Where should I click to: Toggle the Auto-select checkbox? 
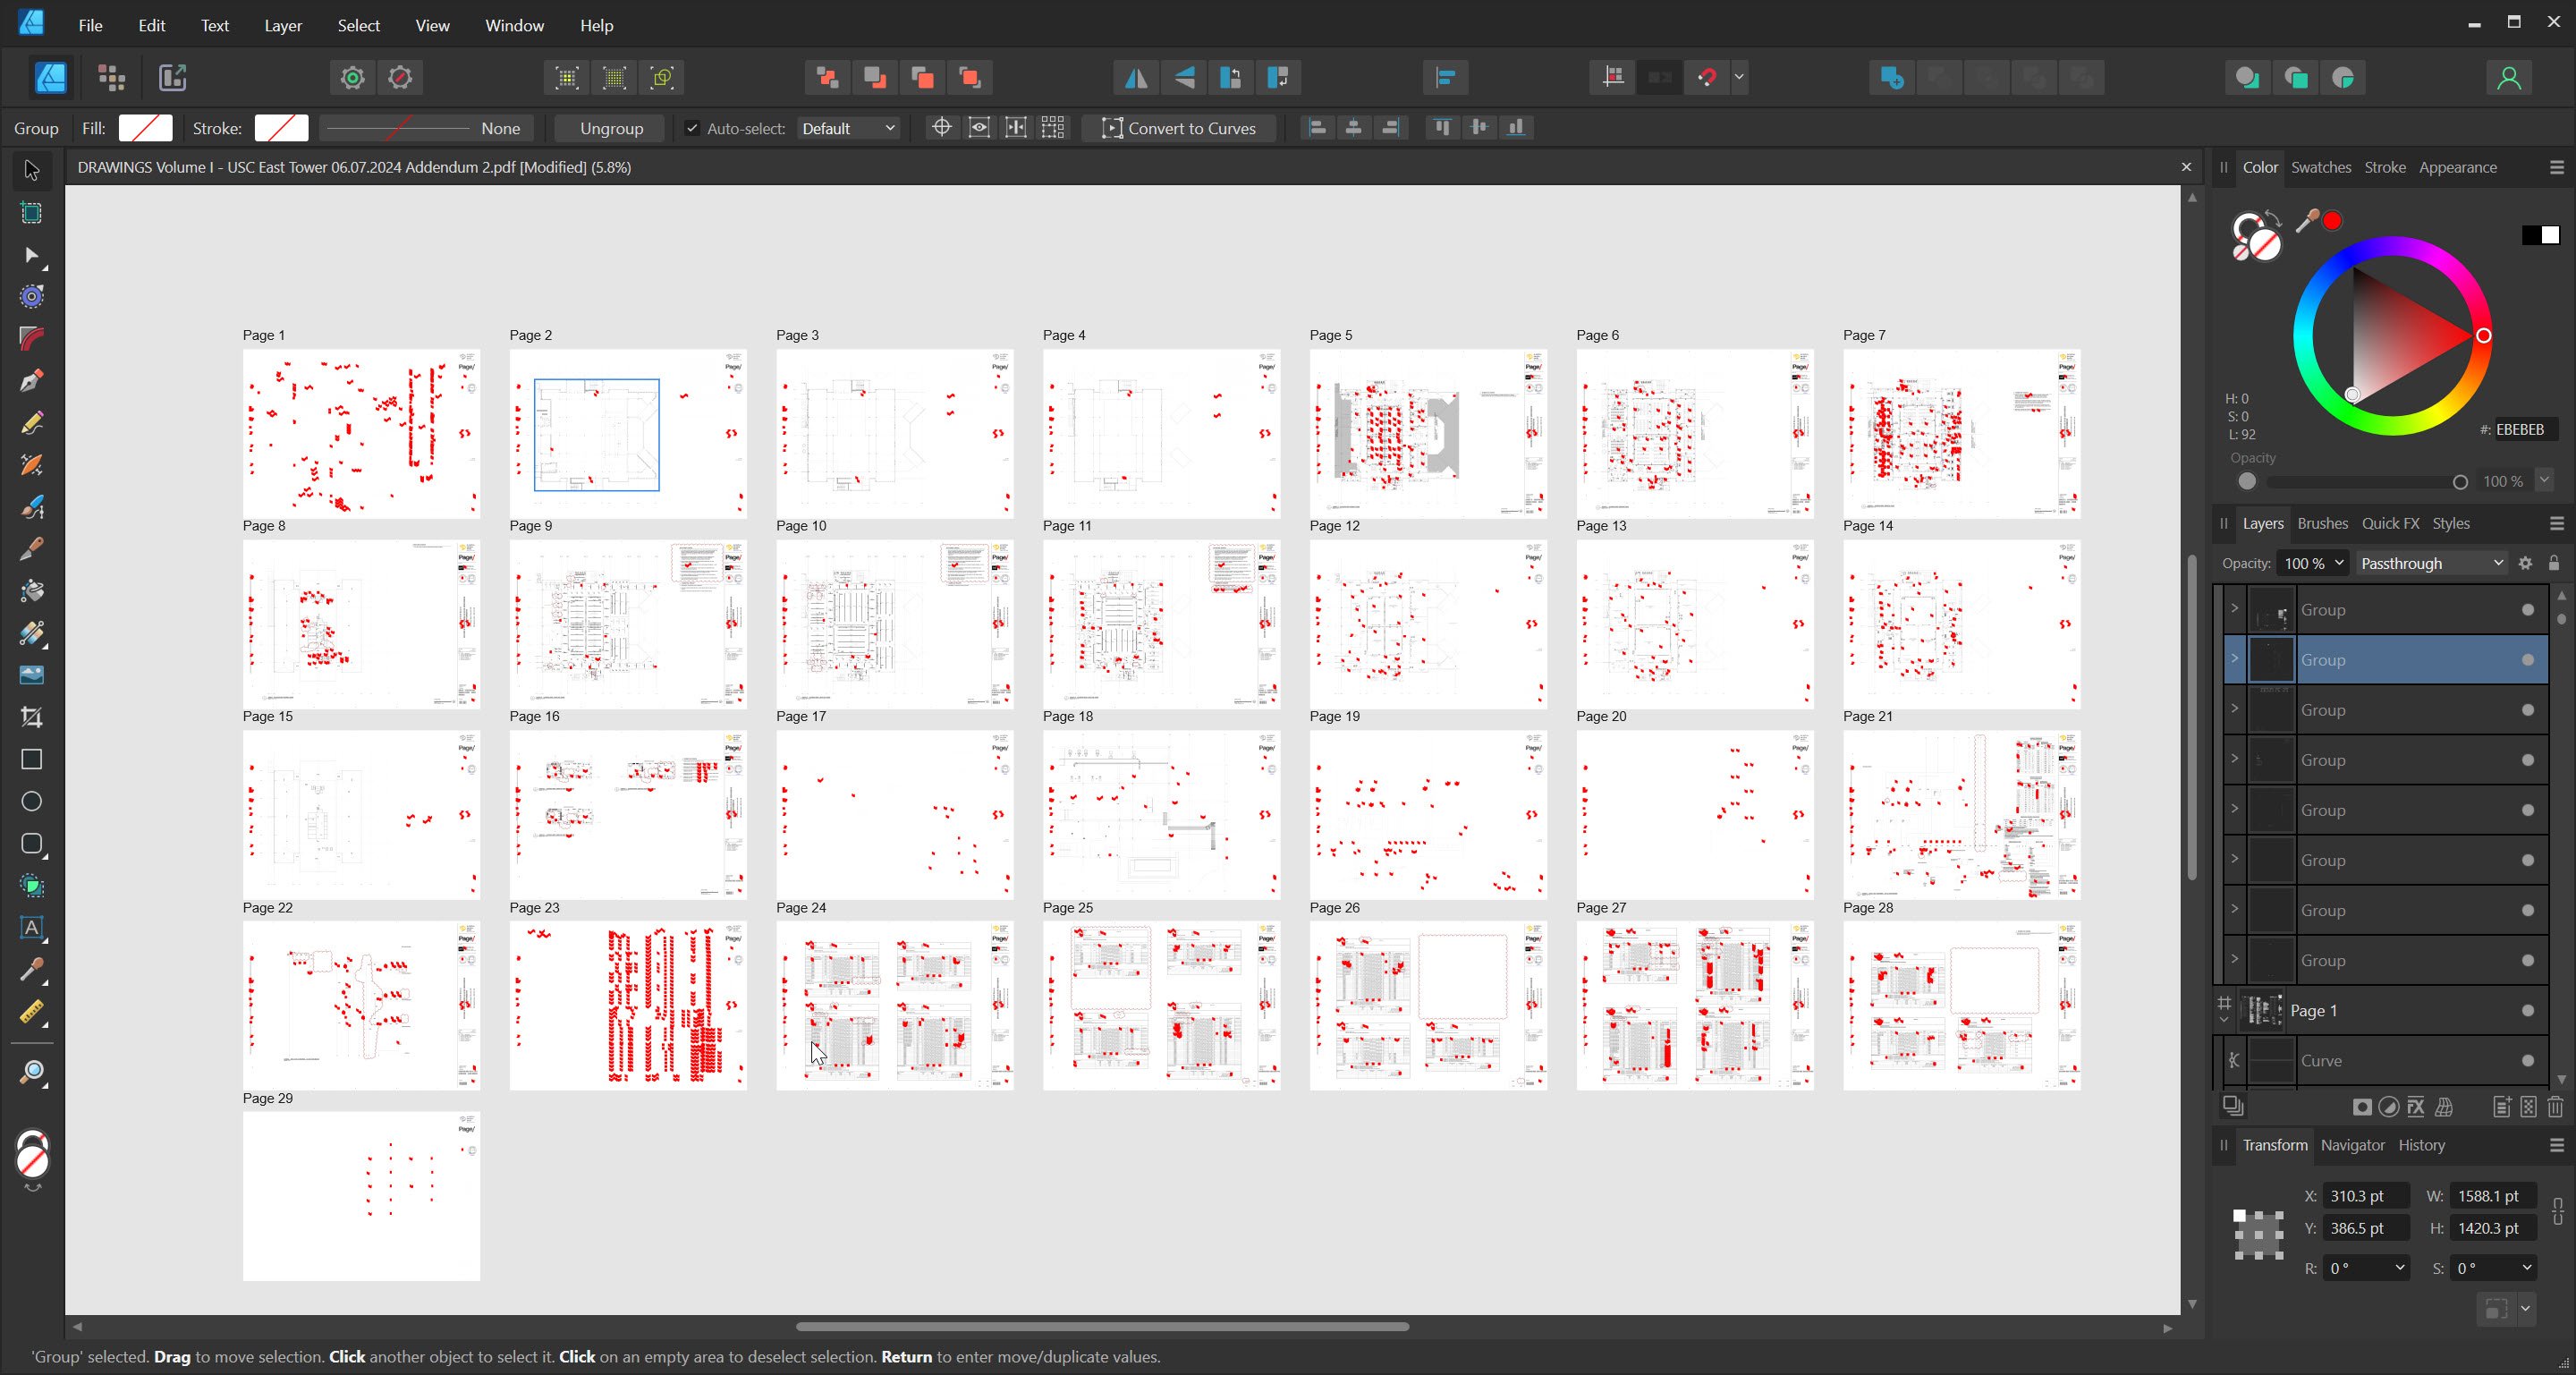(691, 128)
